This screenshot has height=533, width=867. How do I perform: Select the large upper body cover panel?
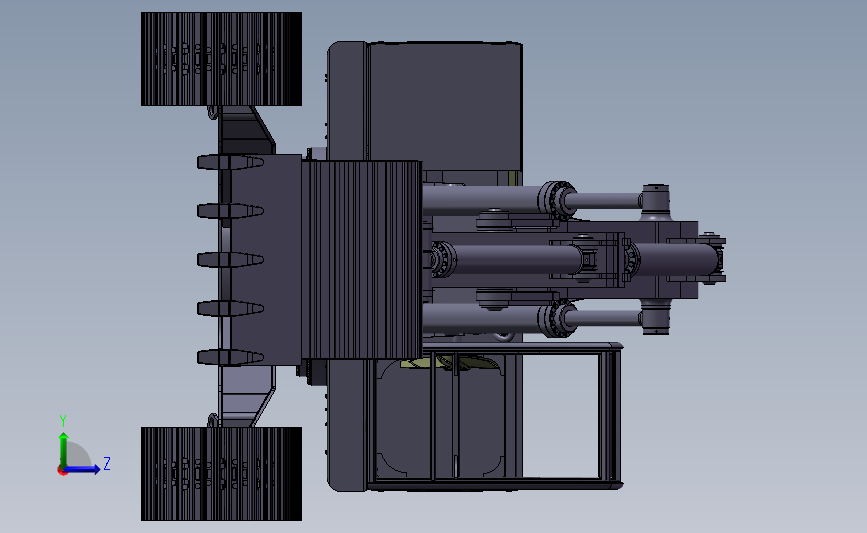click(x=445, y=105)
